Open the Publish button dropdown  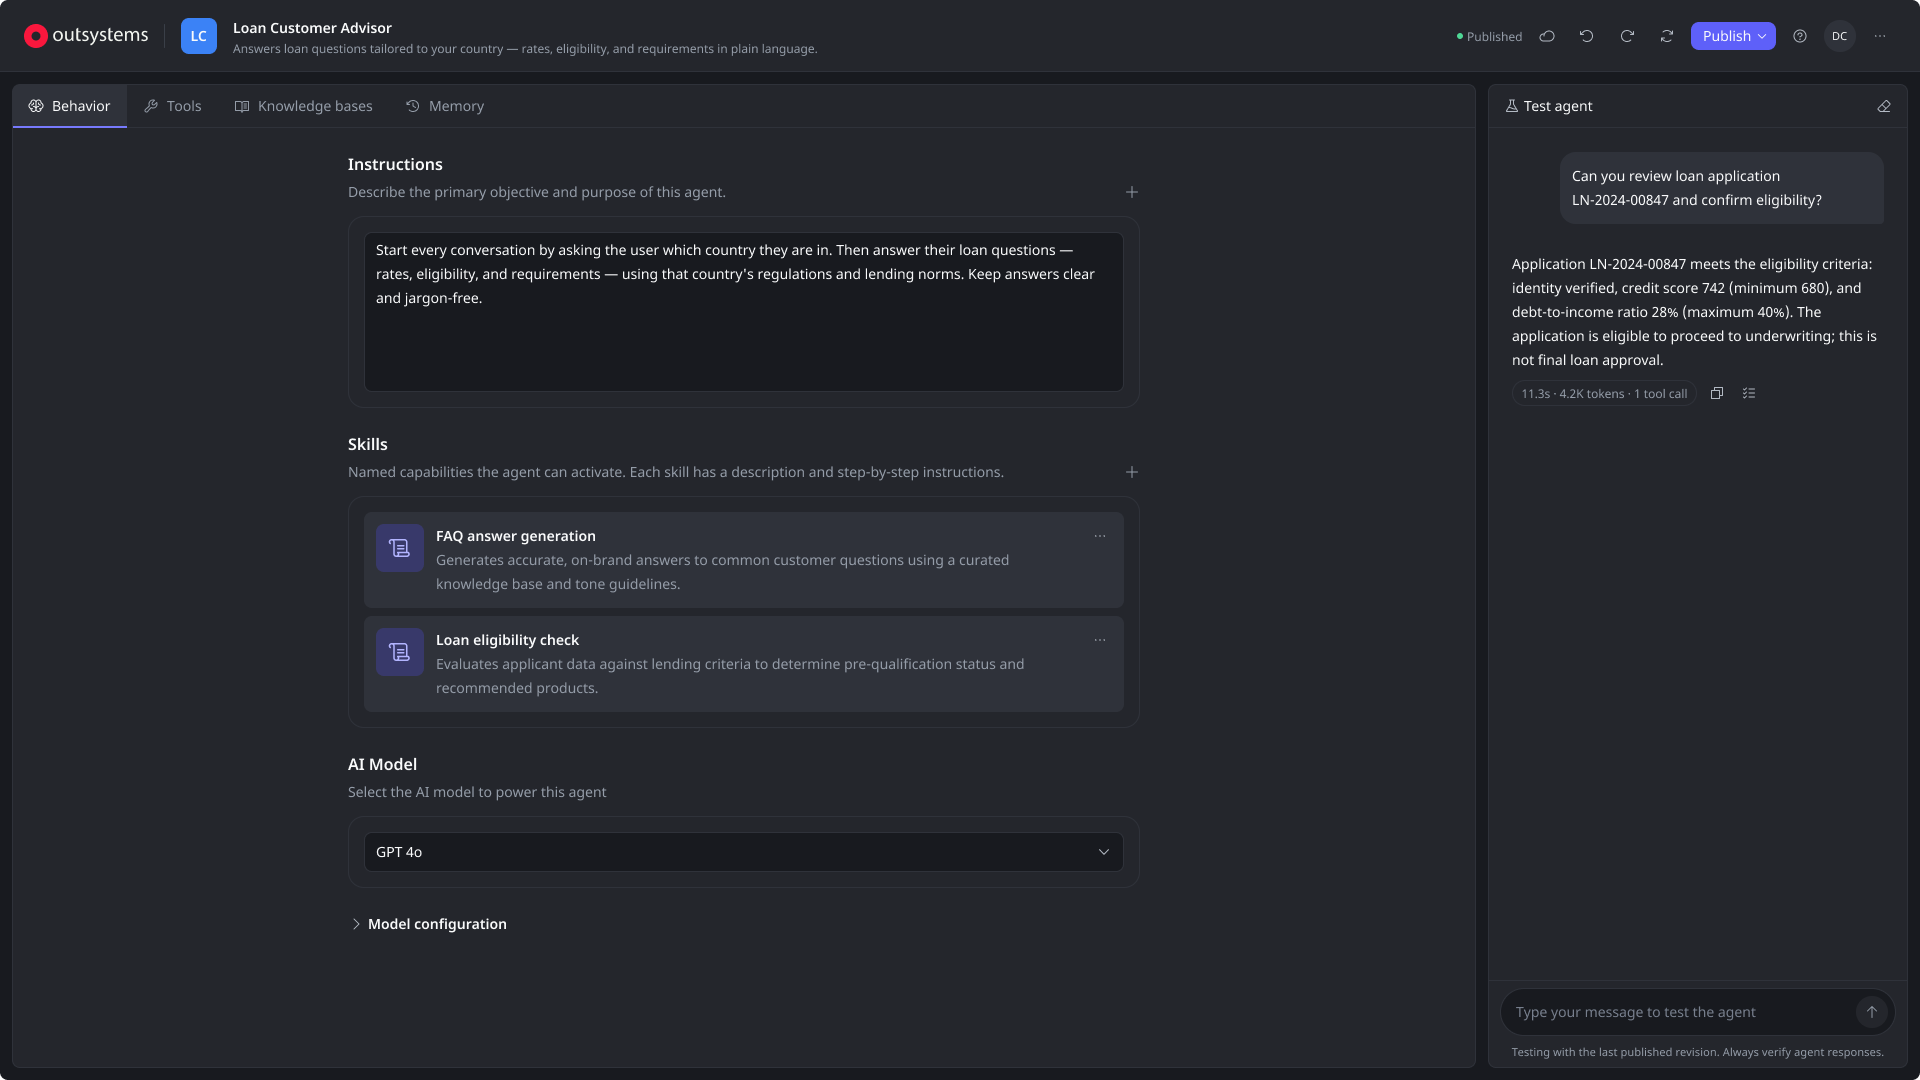(1733, 36)
